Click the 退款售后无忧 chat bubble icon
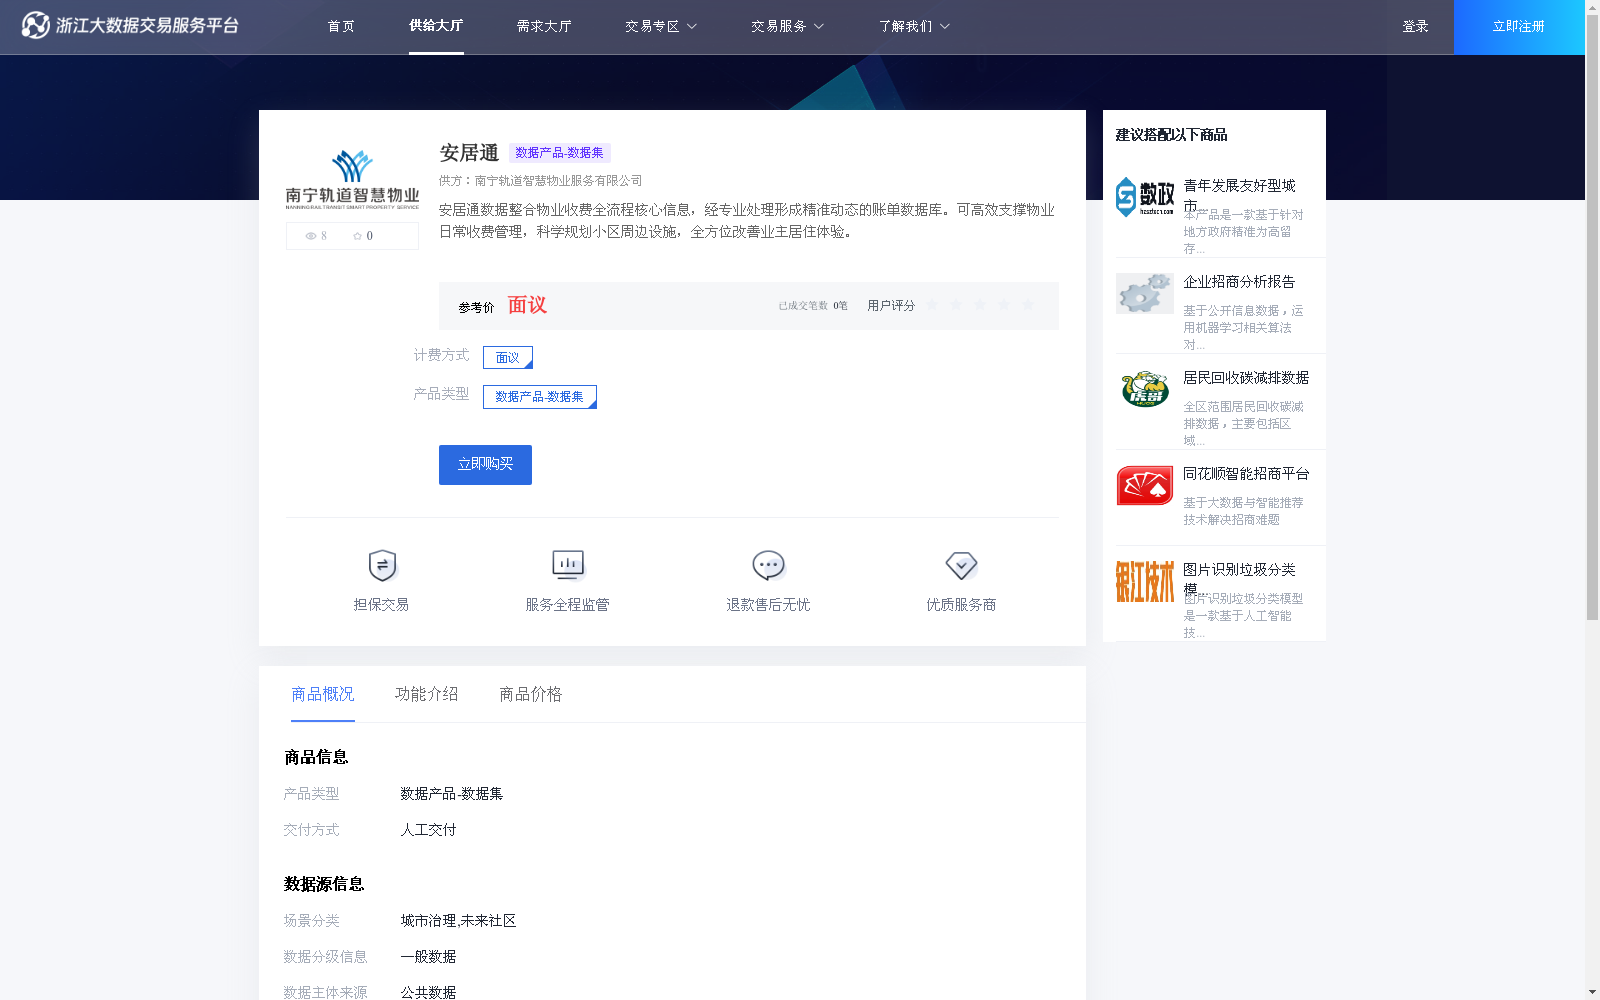This screenshot has width=1600, height=1000. point(768,566)
